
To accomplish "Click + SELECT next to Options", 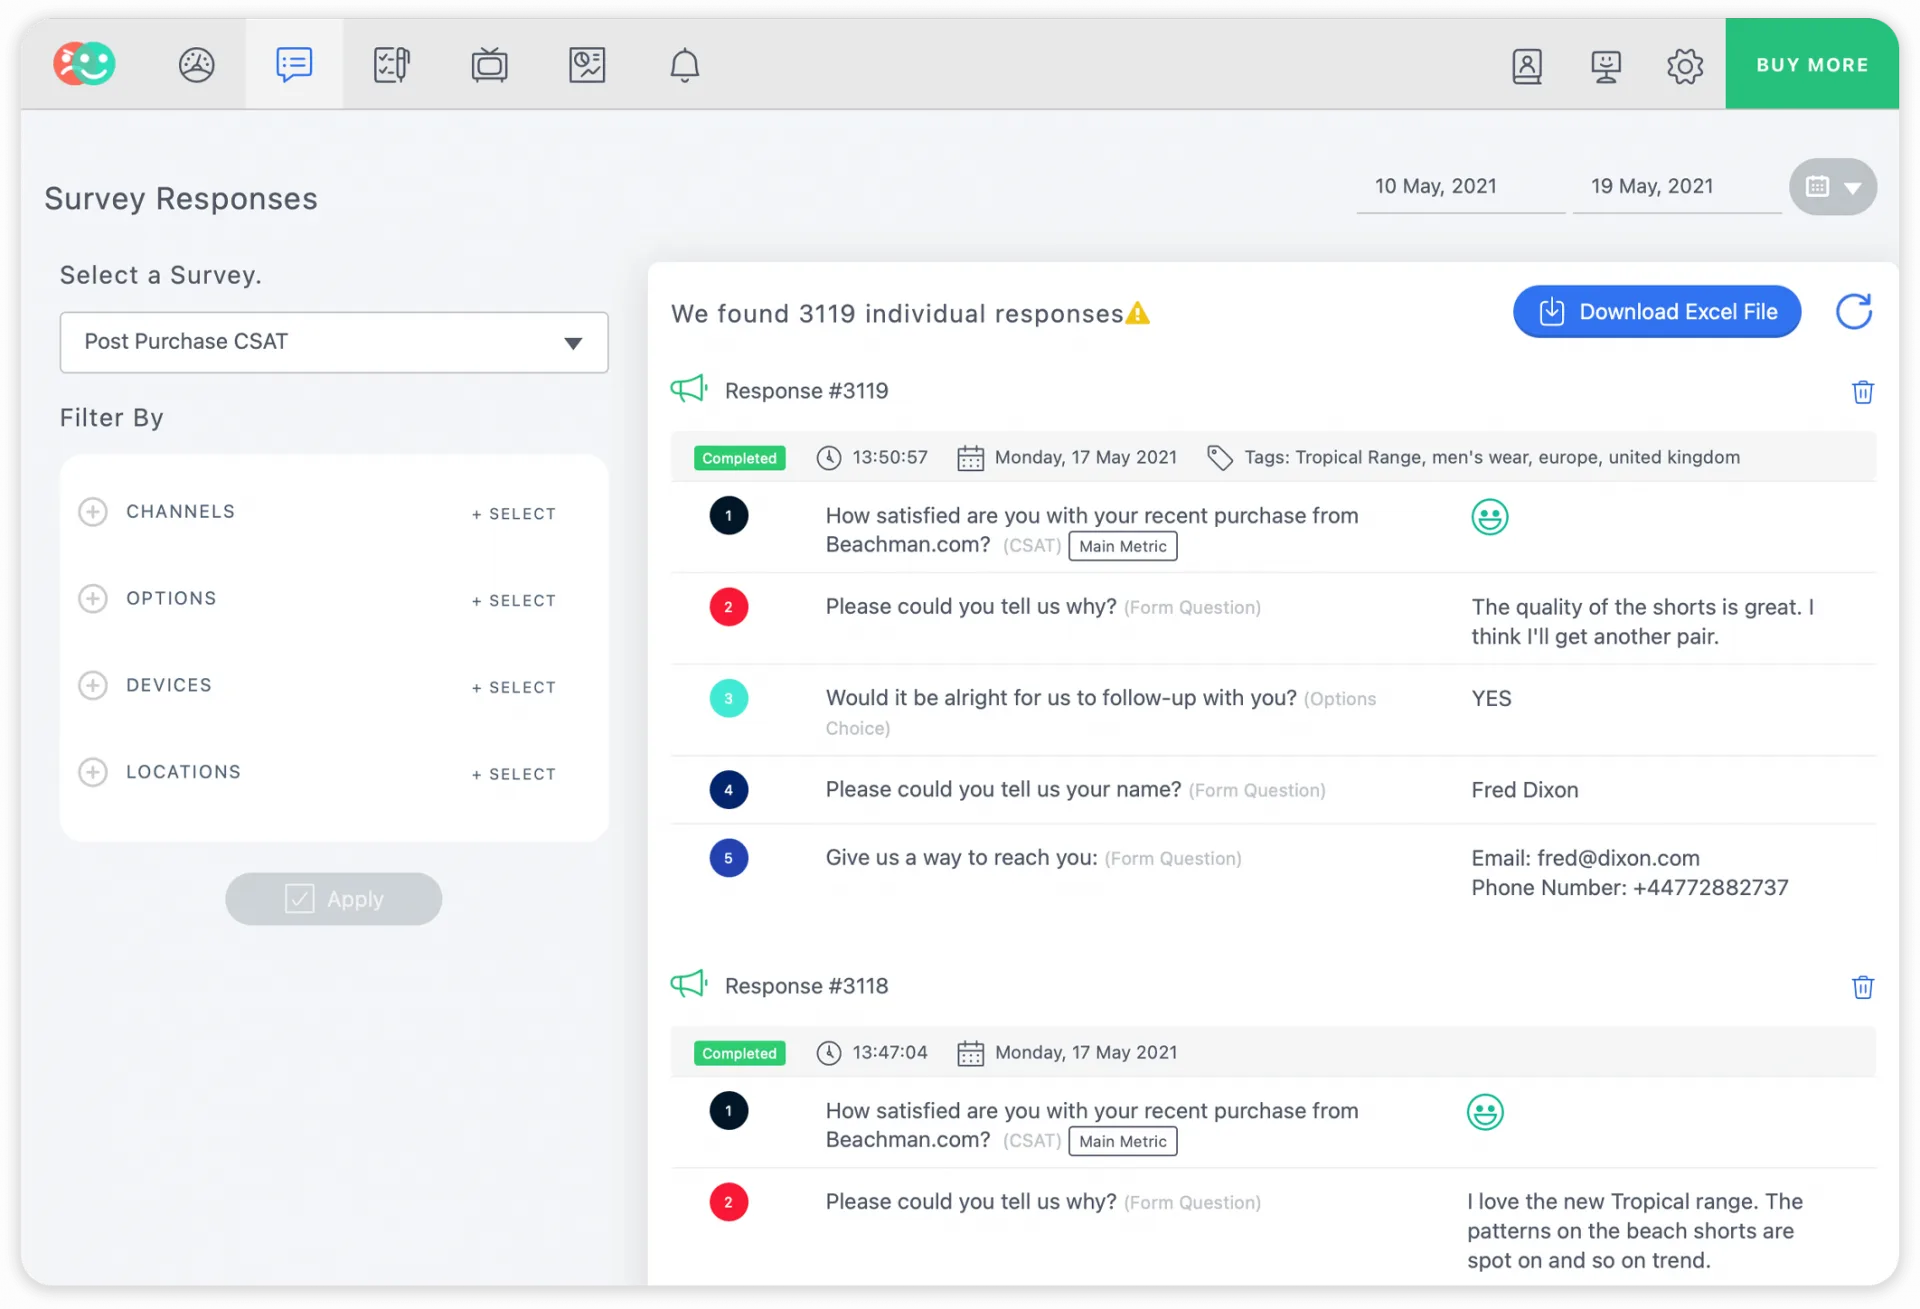I will [514, 600].
